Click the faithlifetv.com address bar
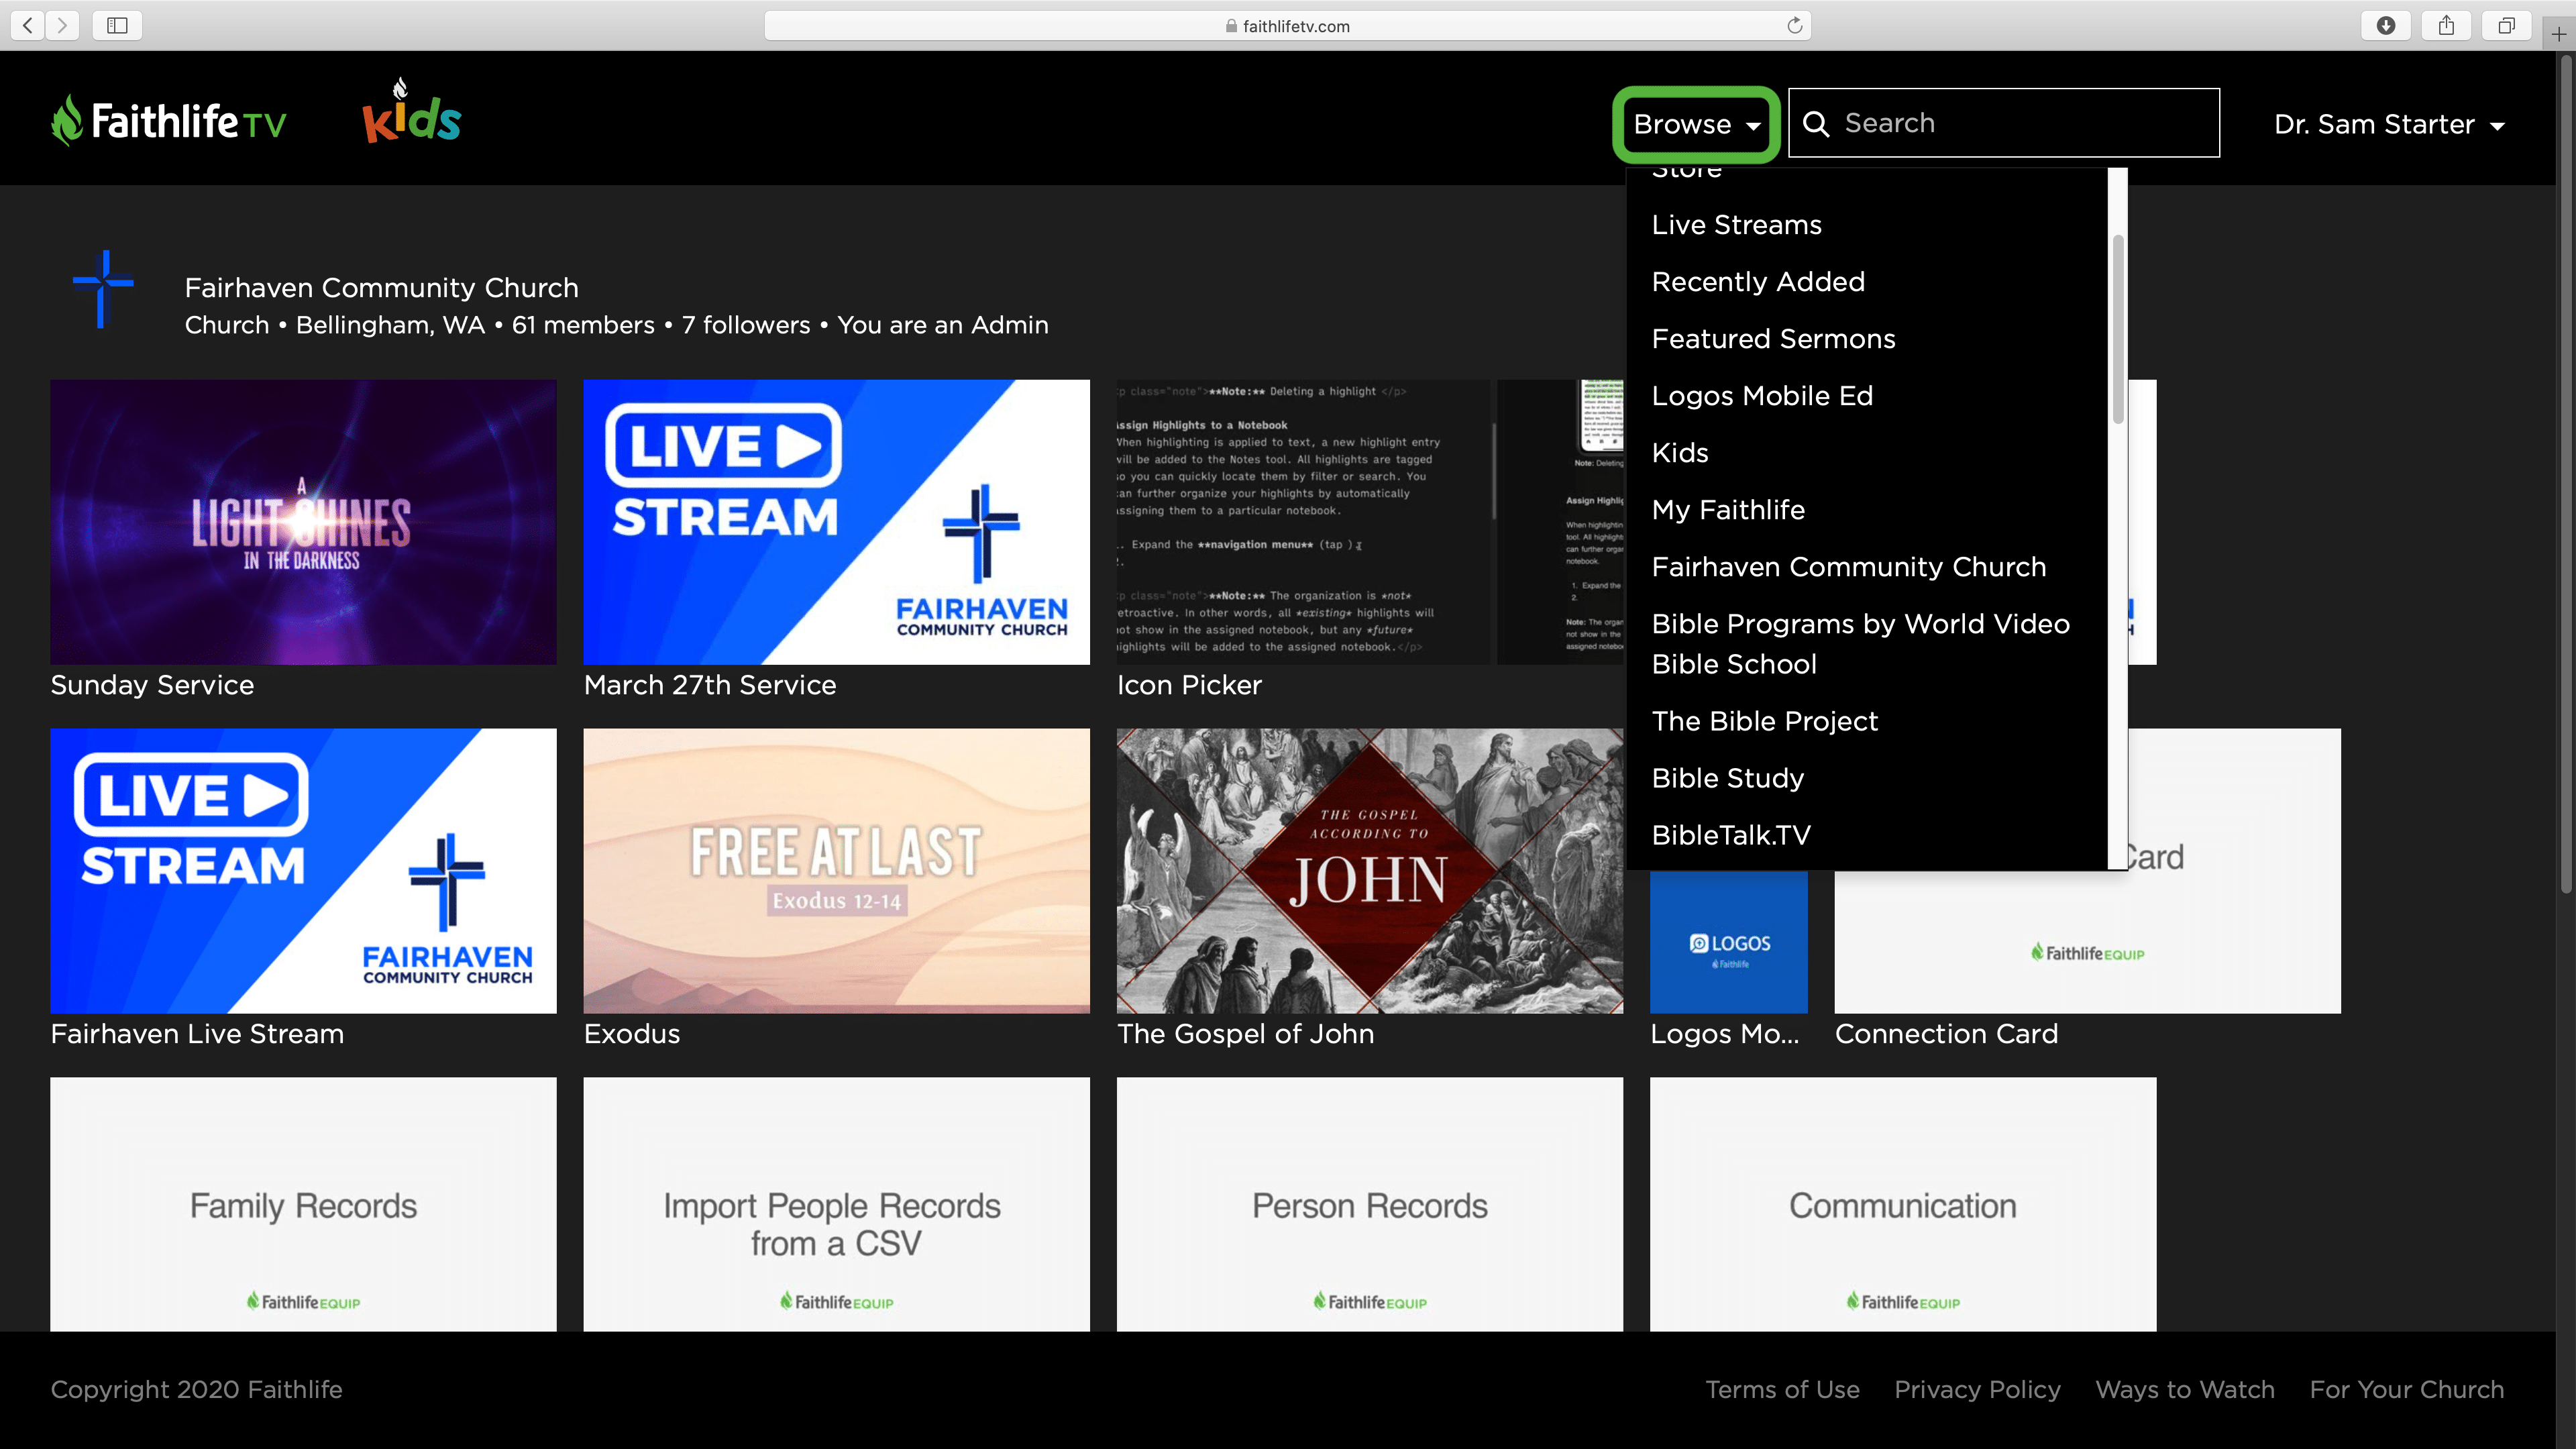This screenshot has height=1449, width=2576. pos(1287,25)
